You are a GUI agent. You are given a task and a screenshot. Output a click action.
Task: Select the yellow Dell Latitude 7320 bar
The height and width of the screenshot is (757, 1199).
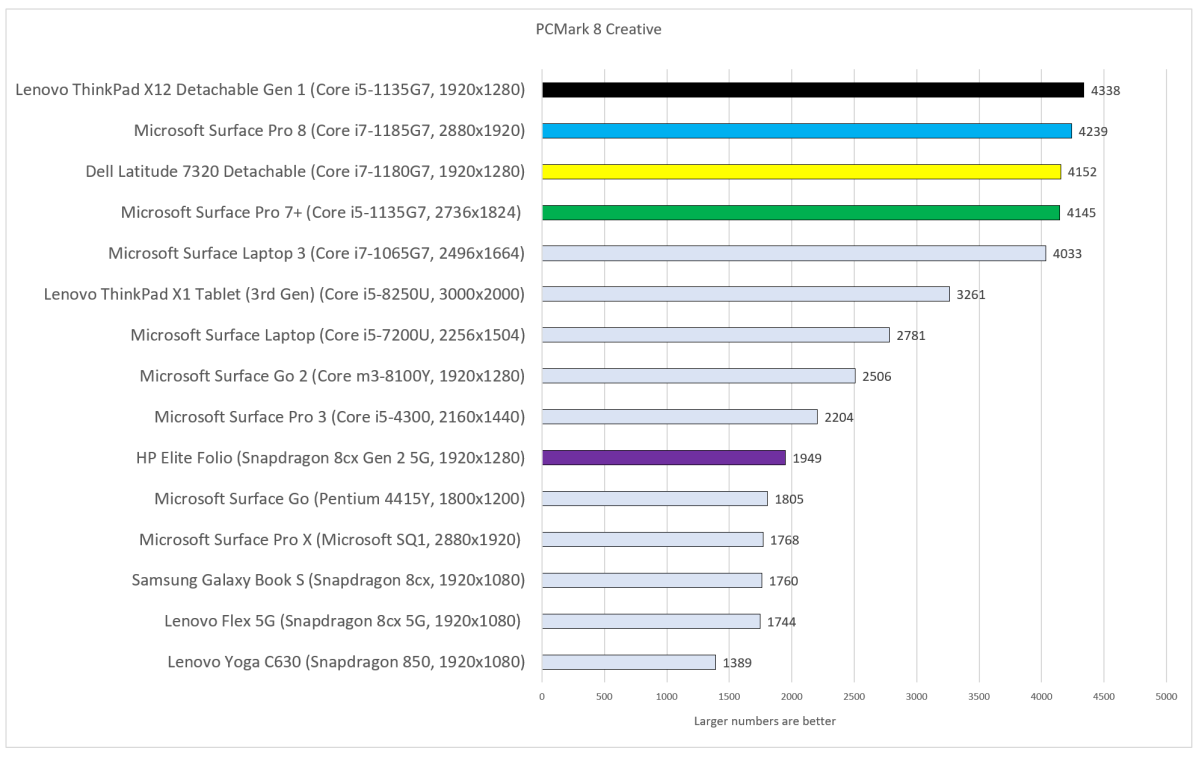(x=801, y=171)
